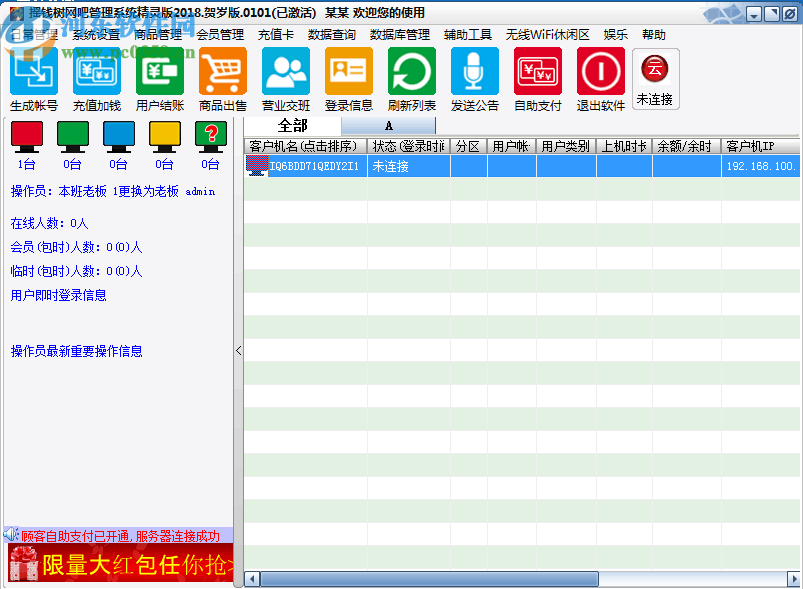
Task: Open the 充值卡 menu
Action: [x=276, y=35]
